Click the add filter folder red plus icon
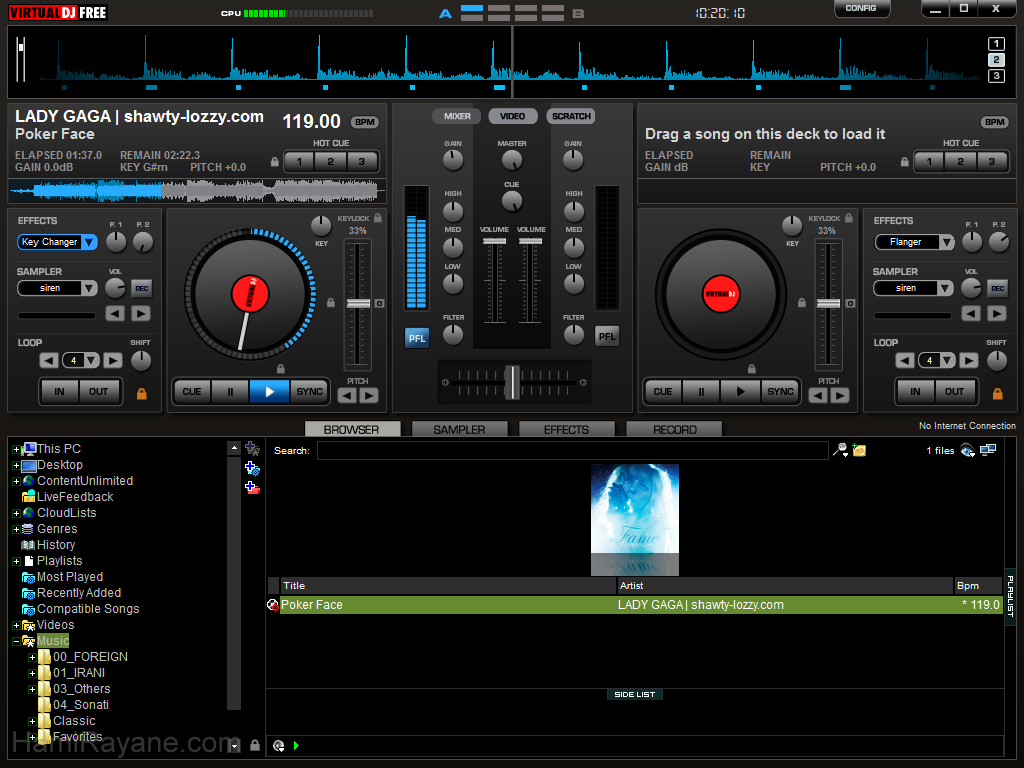This screenshot has height=768, width=1024. tap(252, 488)
